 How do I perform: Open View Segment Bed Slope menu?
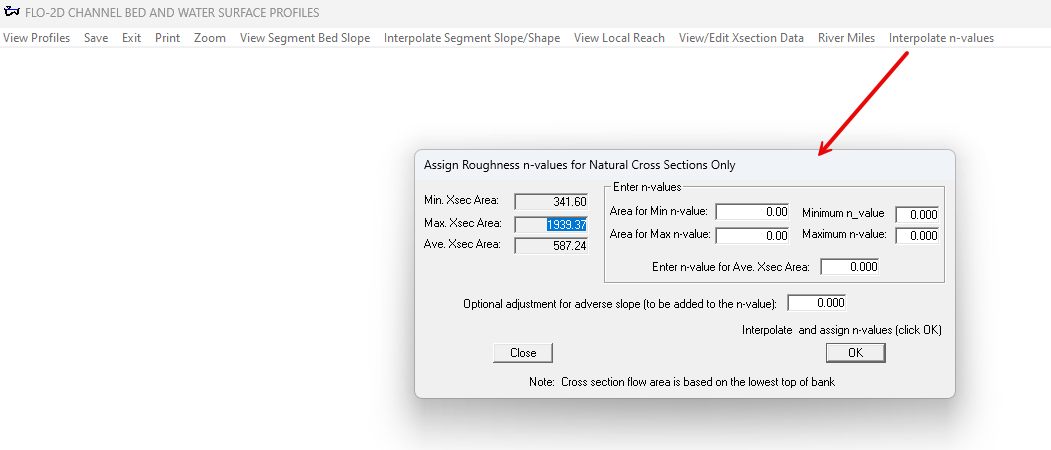[x=305, y=38]
